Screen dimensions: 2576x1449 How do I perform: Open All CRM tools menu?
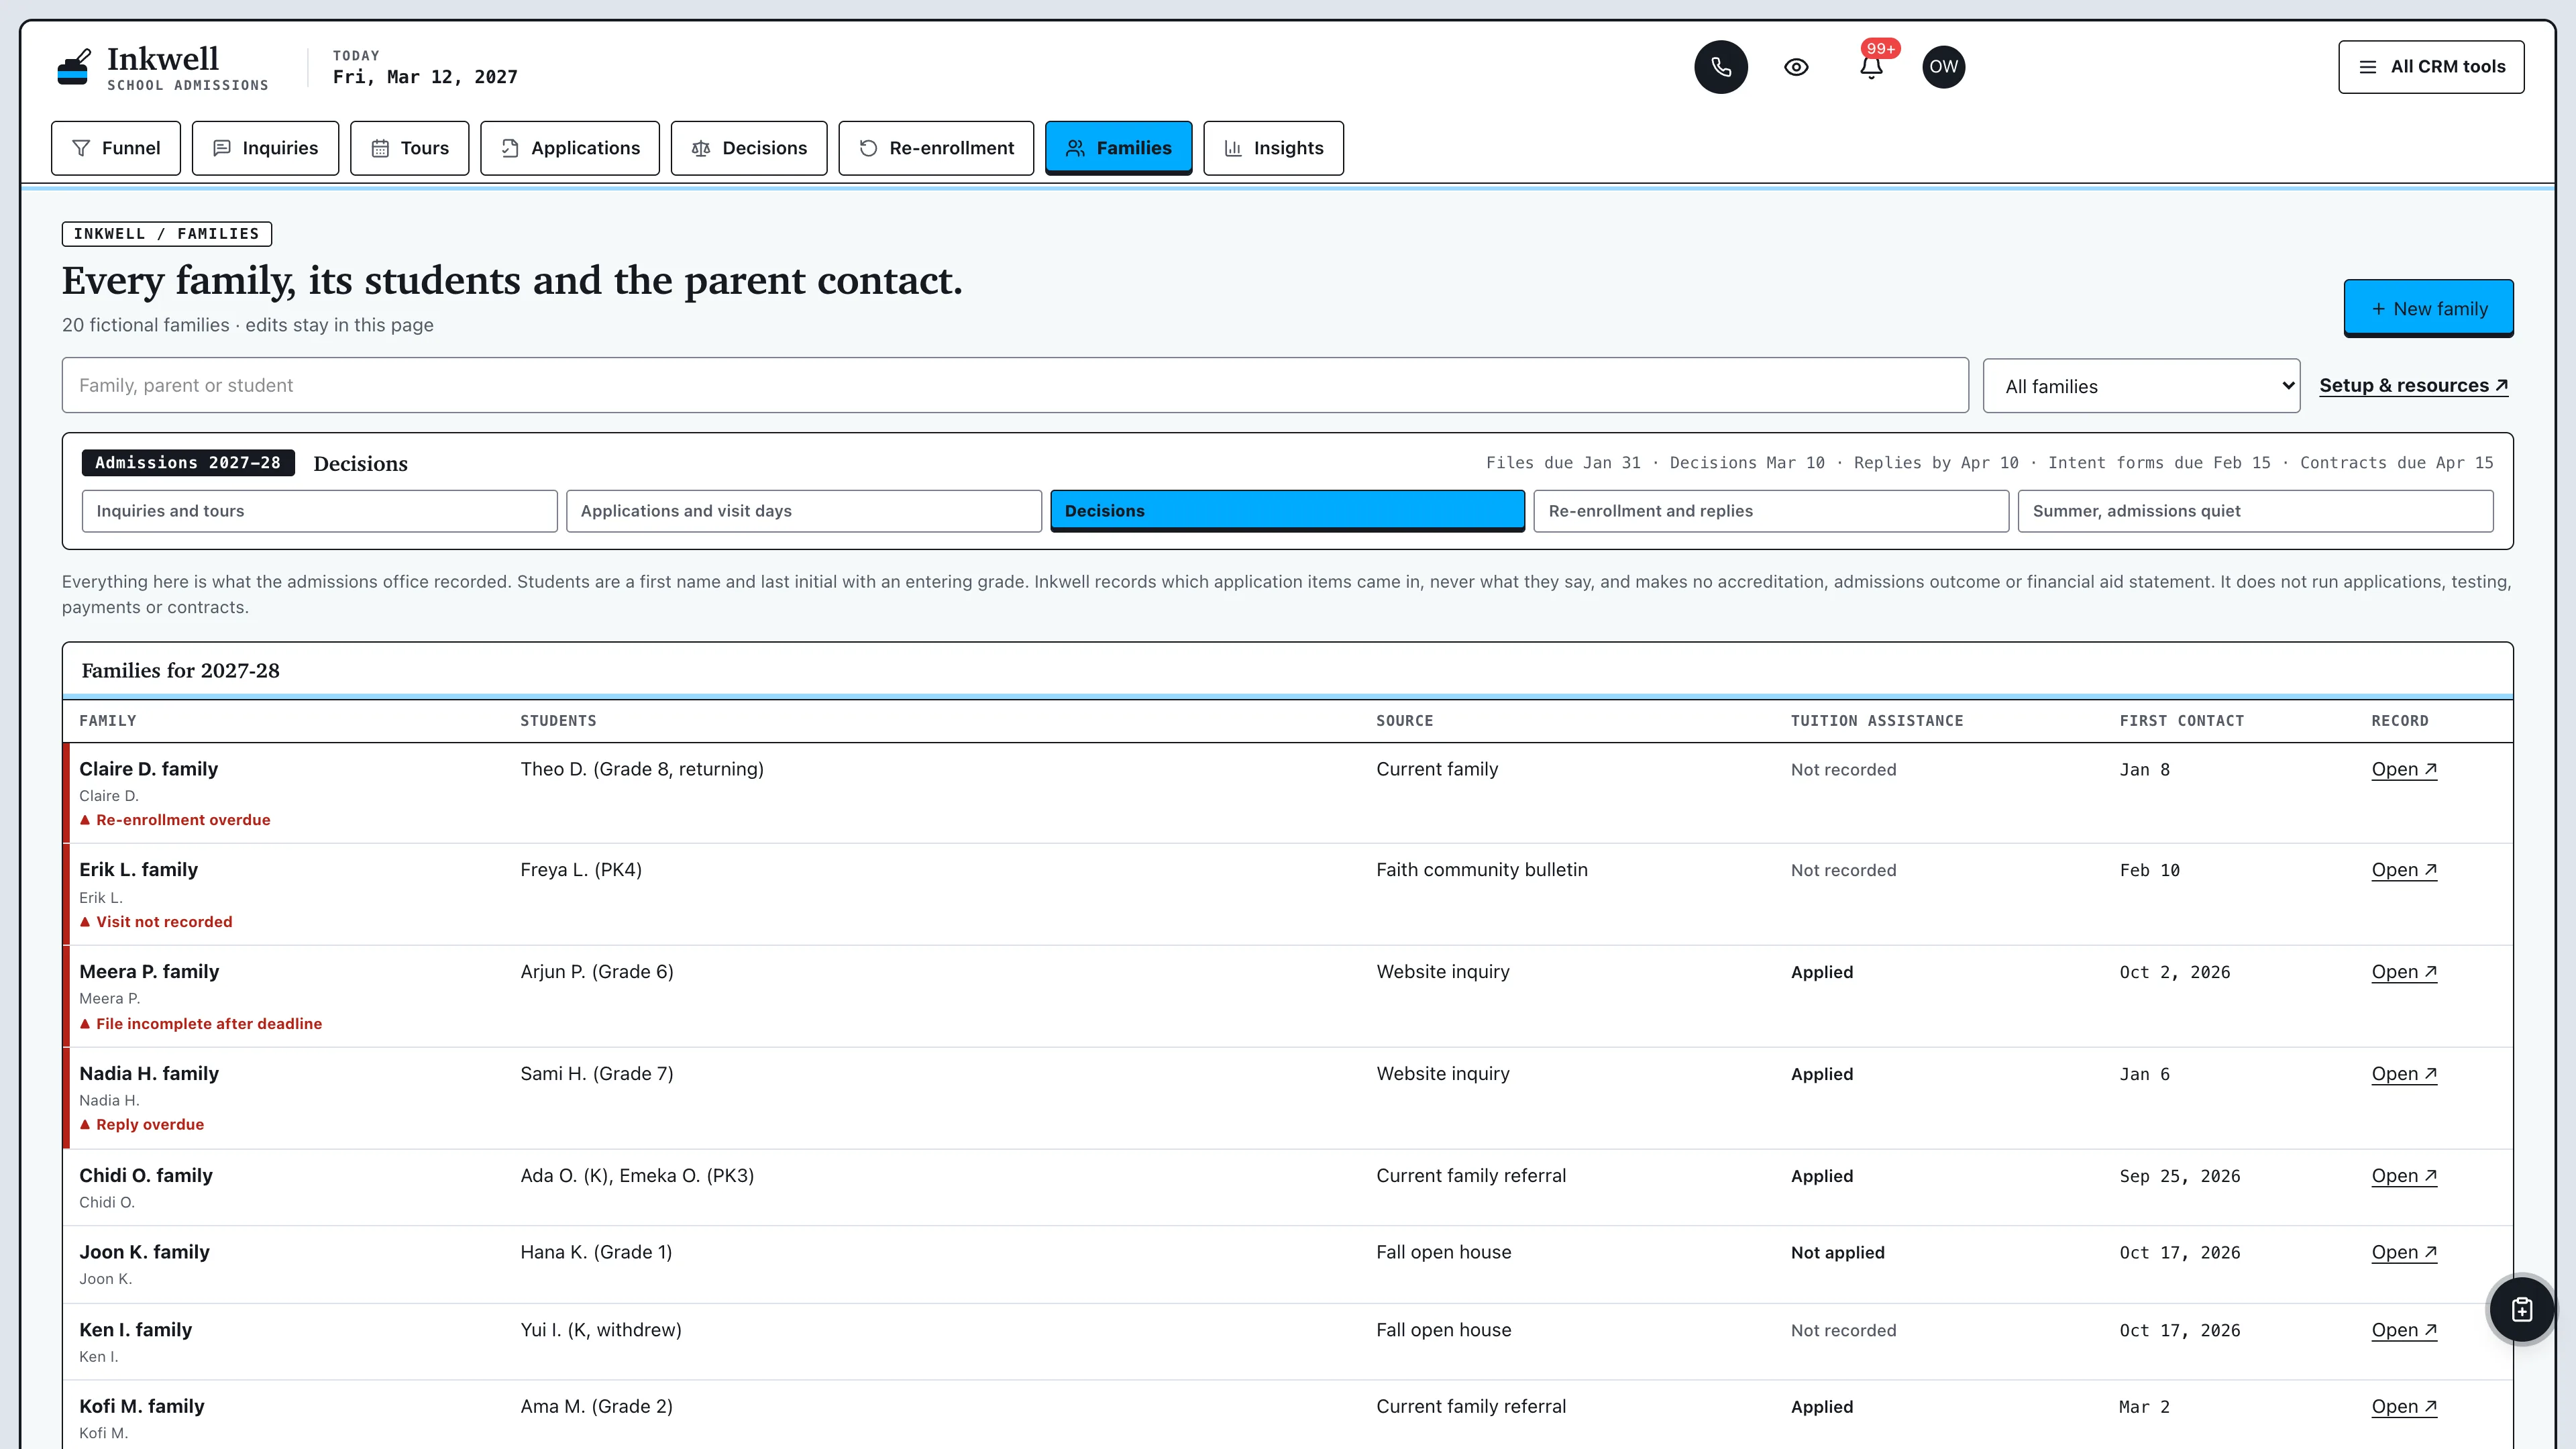coord(2431,67)
